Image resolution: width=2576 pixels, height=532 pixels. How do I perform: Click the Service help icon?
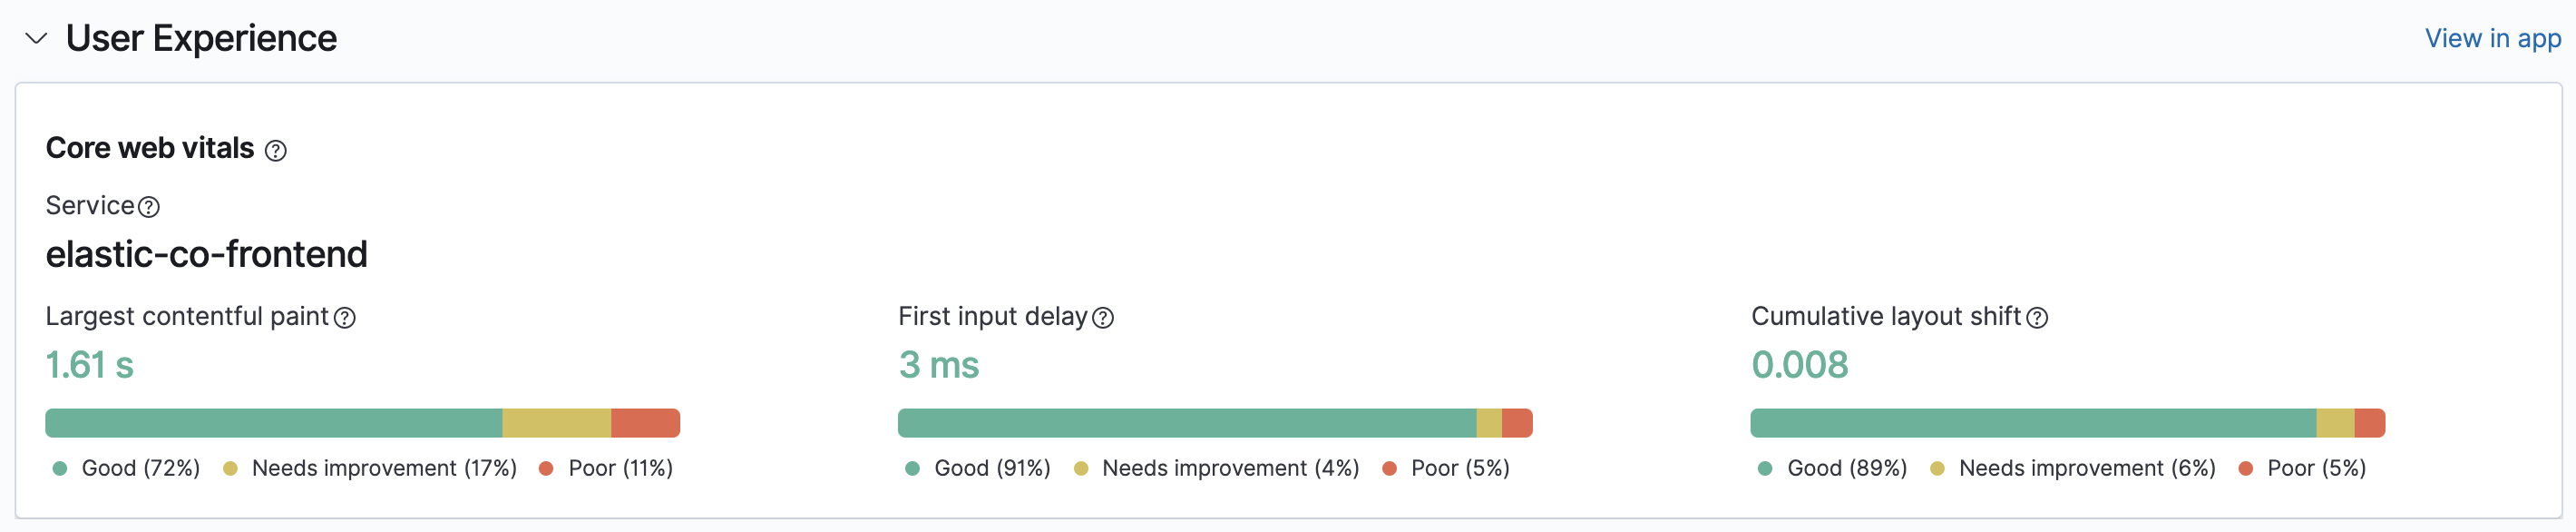pyautogui.click(x=149, y=207)
